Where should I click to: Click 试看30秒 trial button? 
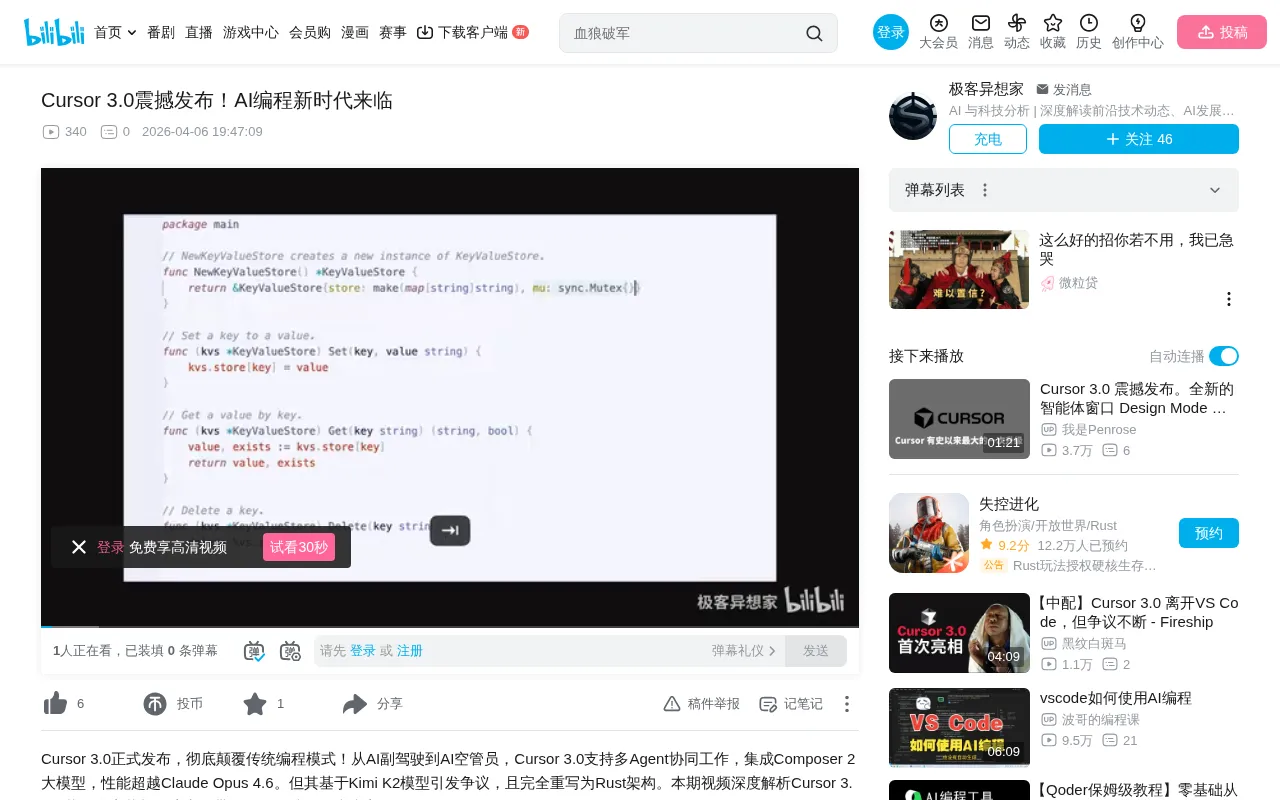tap(299, 547)
